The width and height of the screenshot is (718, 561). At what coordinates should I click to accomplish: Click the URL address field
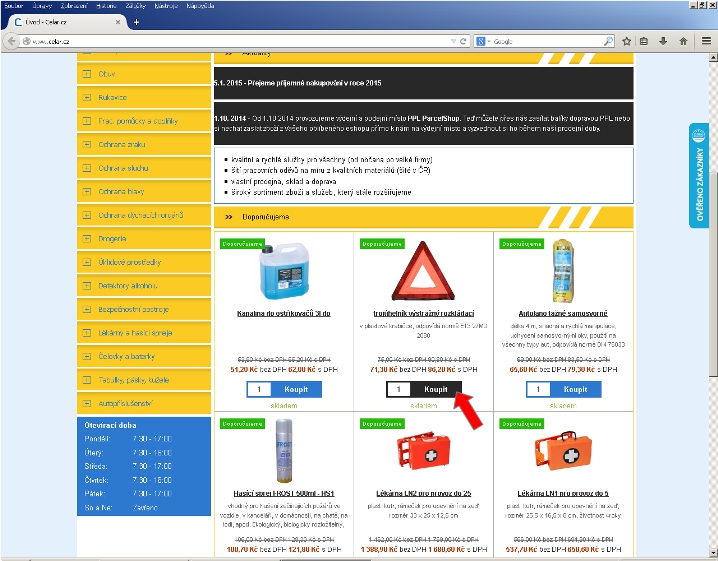236,41
